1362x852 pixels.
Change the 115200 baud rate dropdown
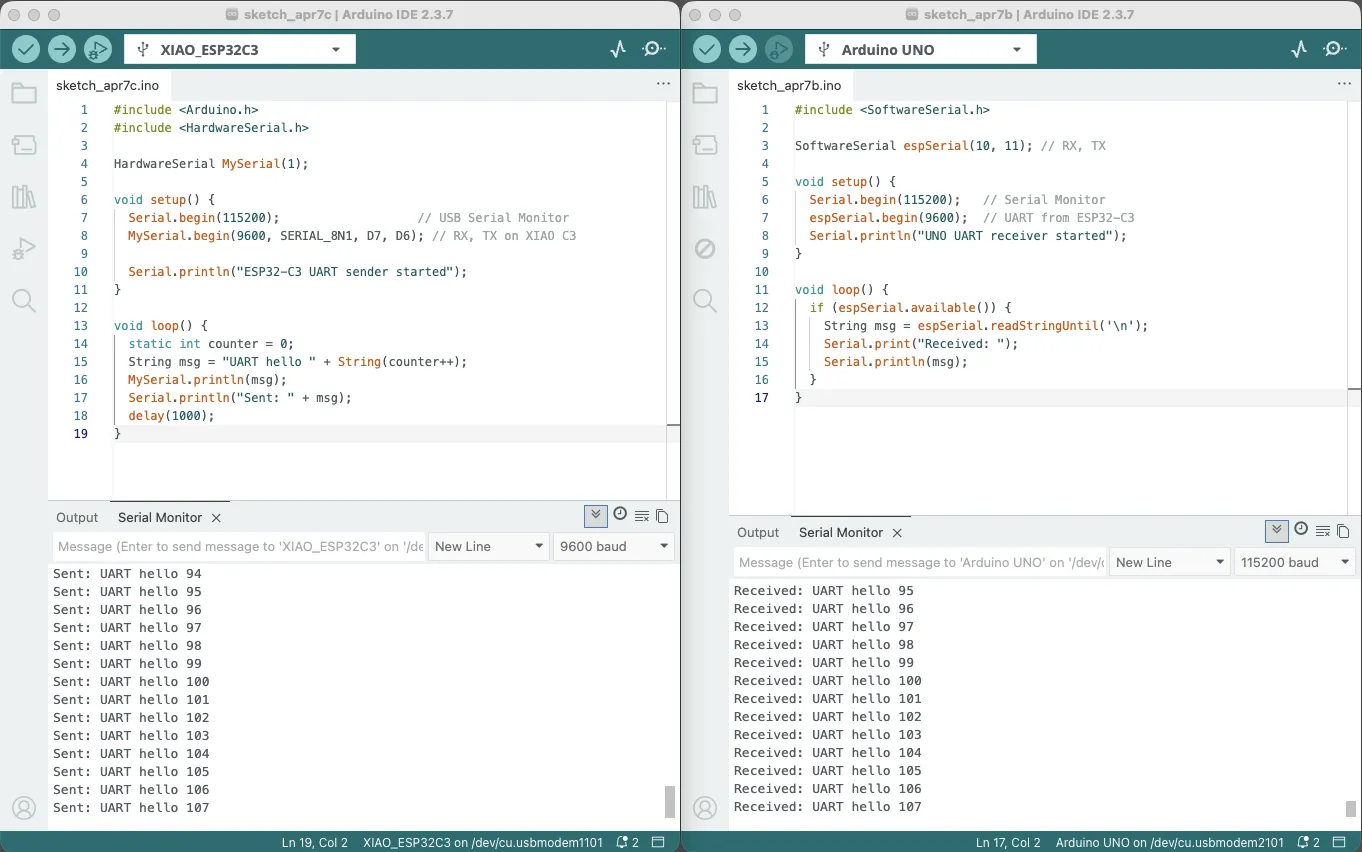tap(1295, 562)
